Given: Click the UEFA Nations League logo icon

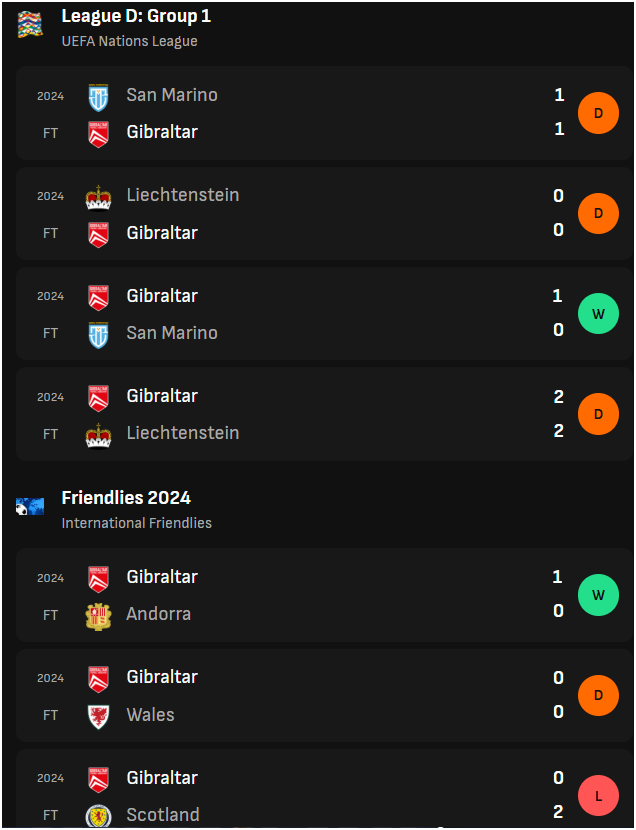Looking at the screenshot, I should click(30, 25).
